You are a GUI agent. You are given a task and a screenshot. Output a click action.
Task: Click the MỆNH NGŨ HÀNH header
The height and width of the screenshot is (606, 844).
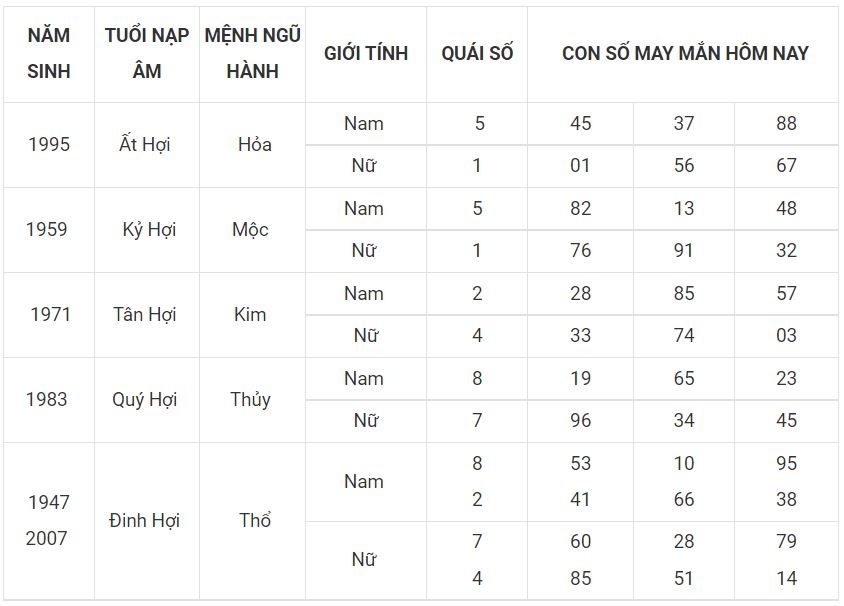(252, 53)
